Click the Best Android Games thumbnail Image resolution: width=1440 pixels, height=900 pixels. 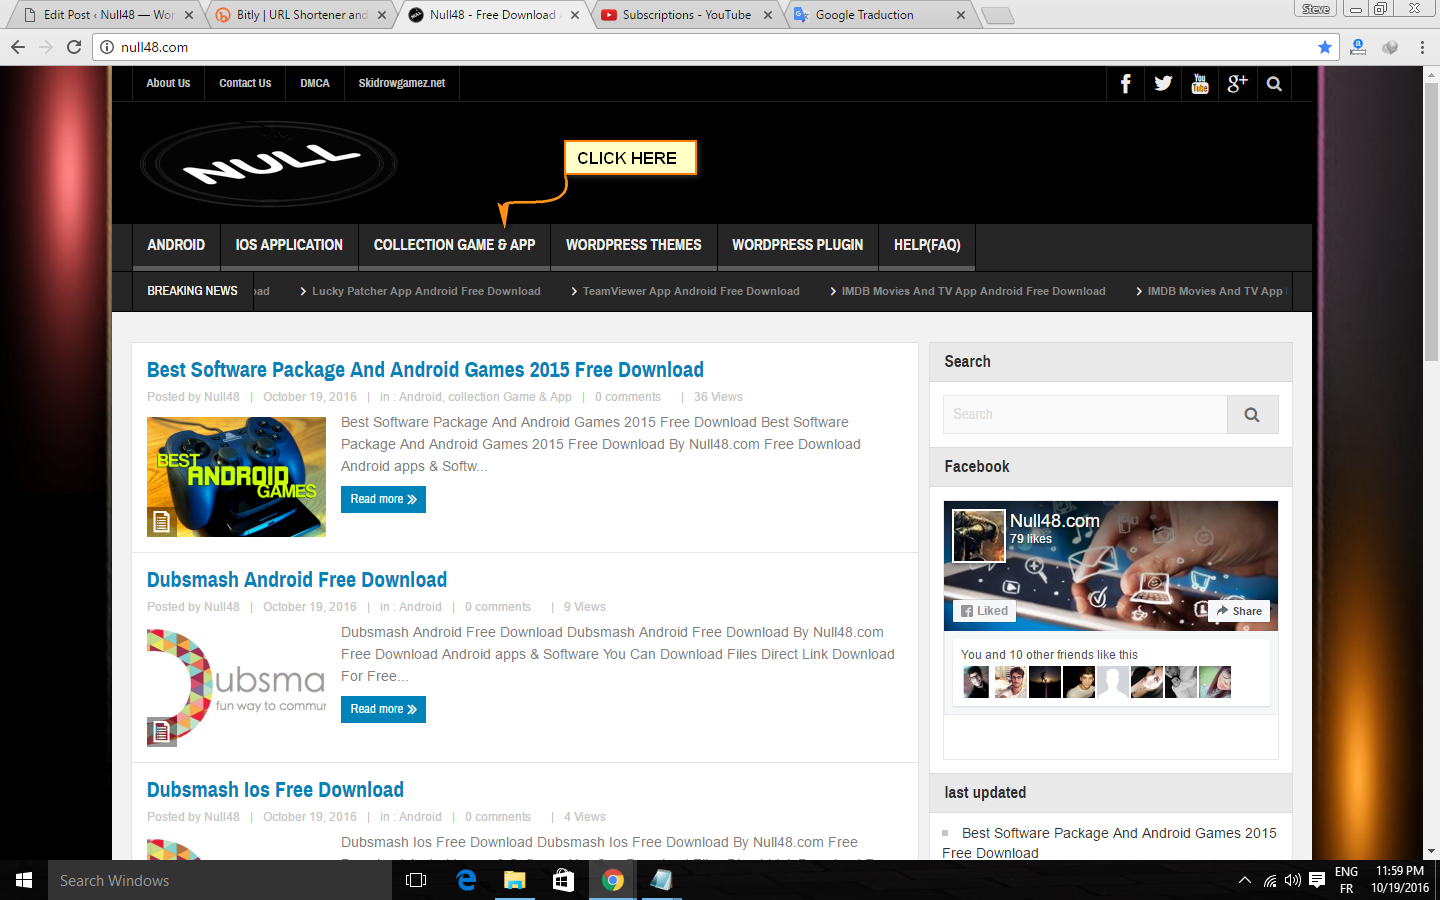236,477
